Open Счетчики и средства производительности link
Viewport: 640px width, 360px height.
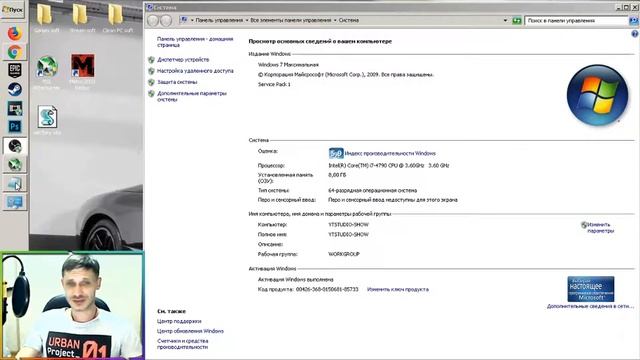tap(183, 344)
